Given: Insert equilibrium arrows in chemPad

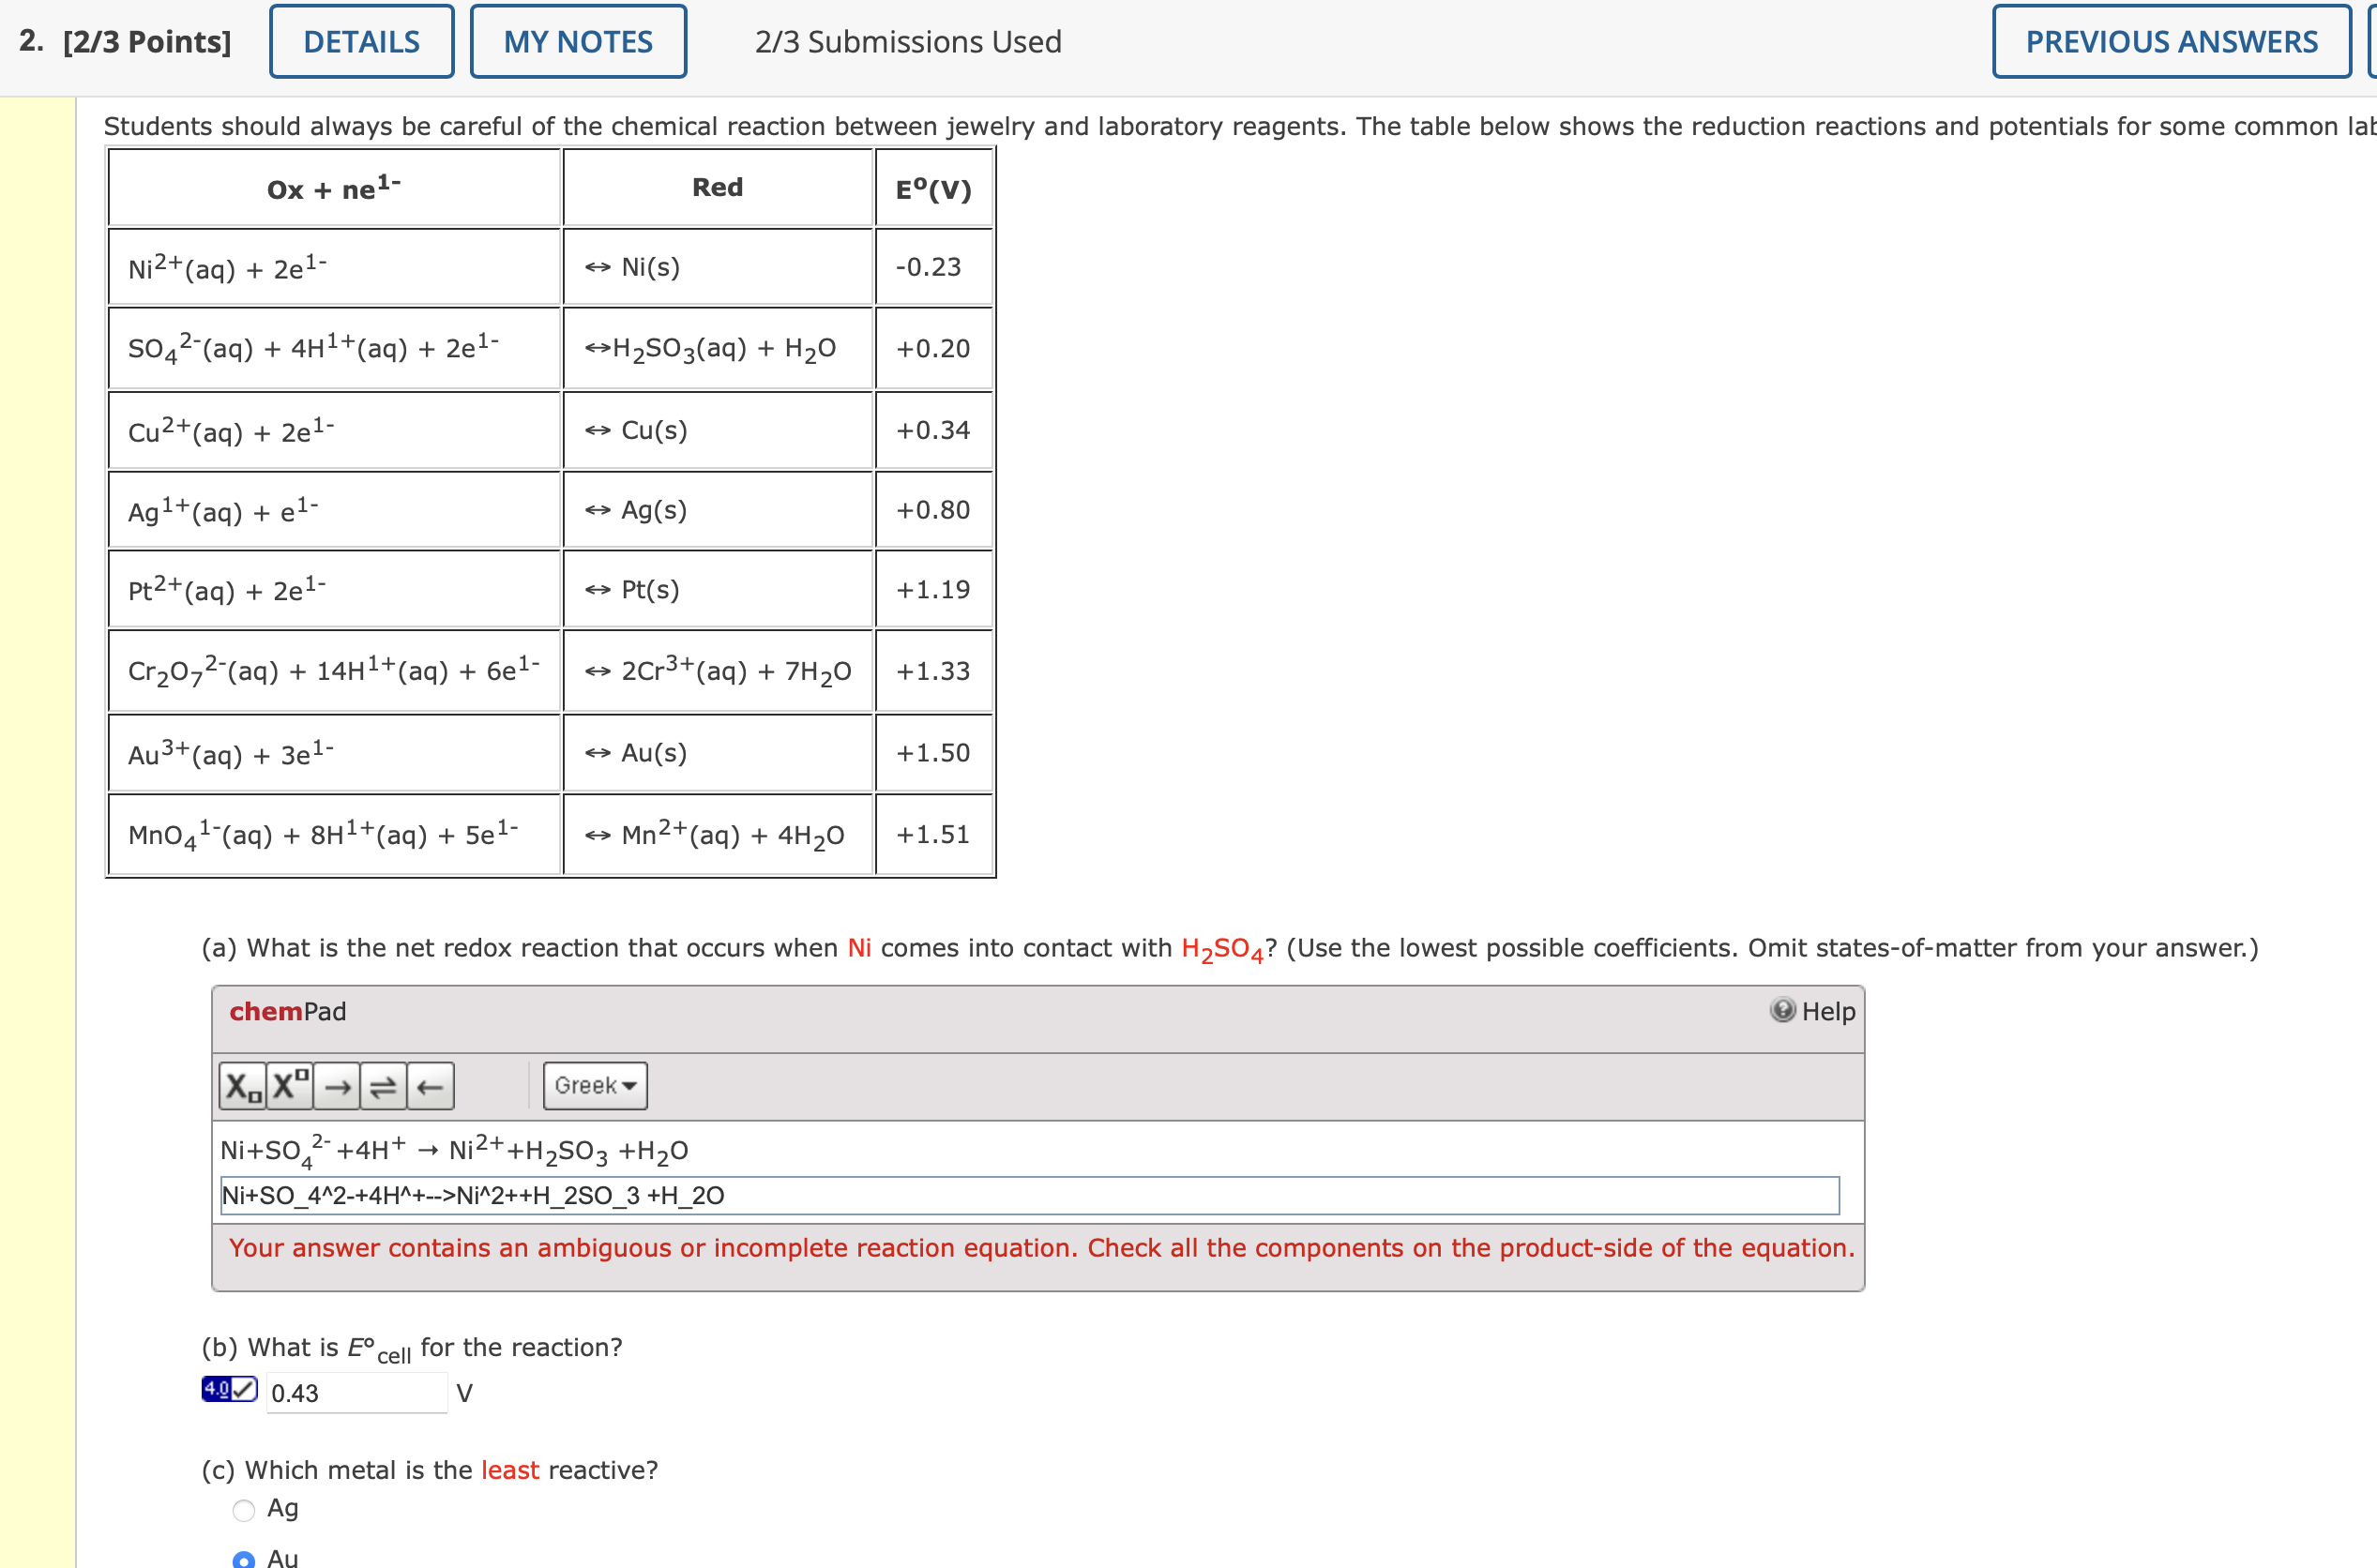Looking at the screenshot, I should 384,1085.
